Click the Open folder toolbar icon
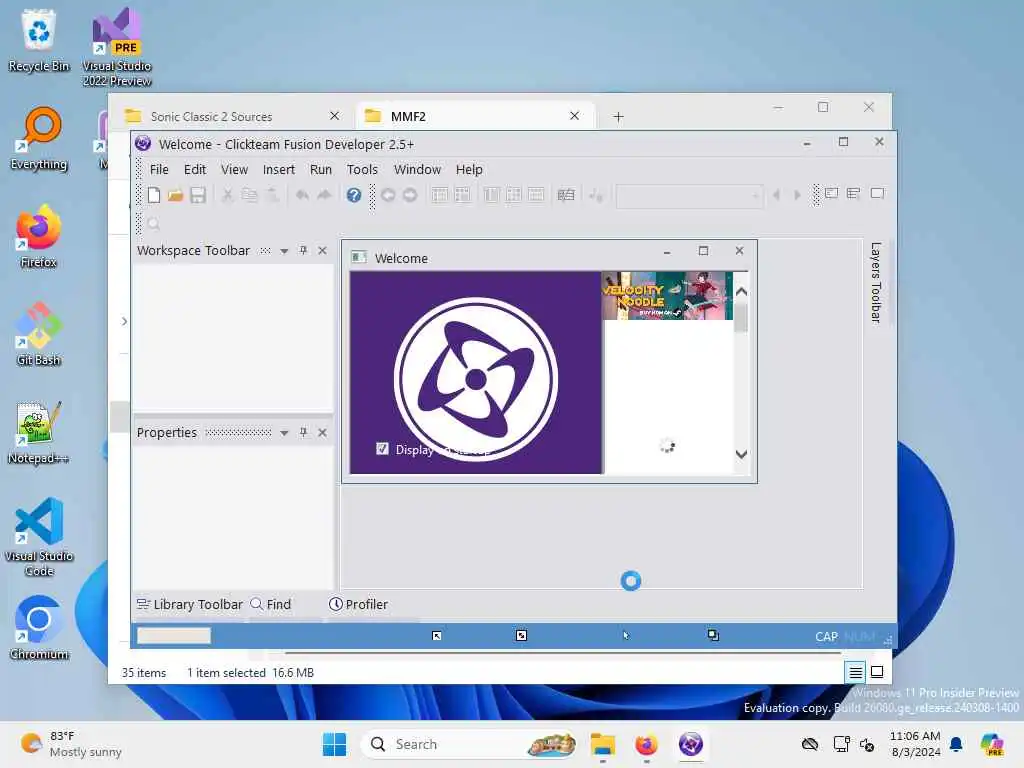 point(175,195)
